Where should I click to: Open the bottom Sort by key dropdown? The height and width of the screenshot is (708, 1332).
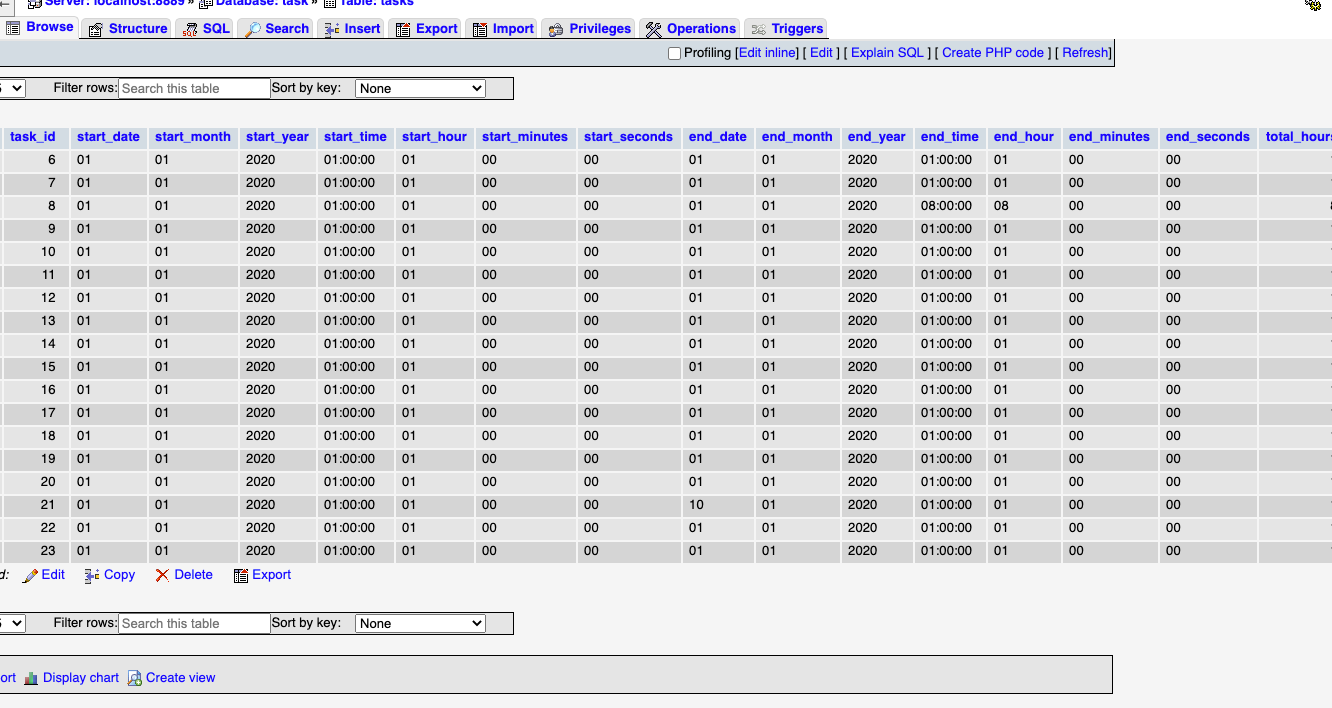(x=420, y=624)
